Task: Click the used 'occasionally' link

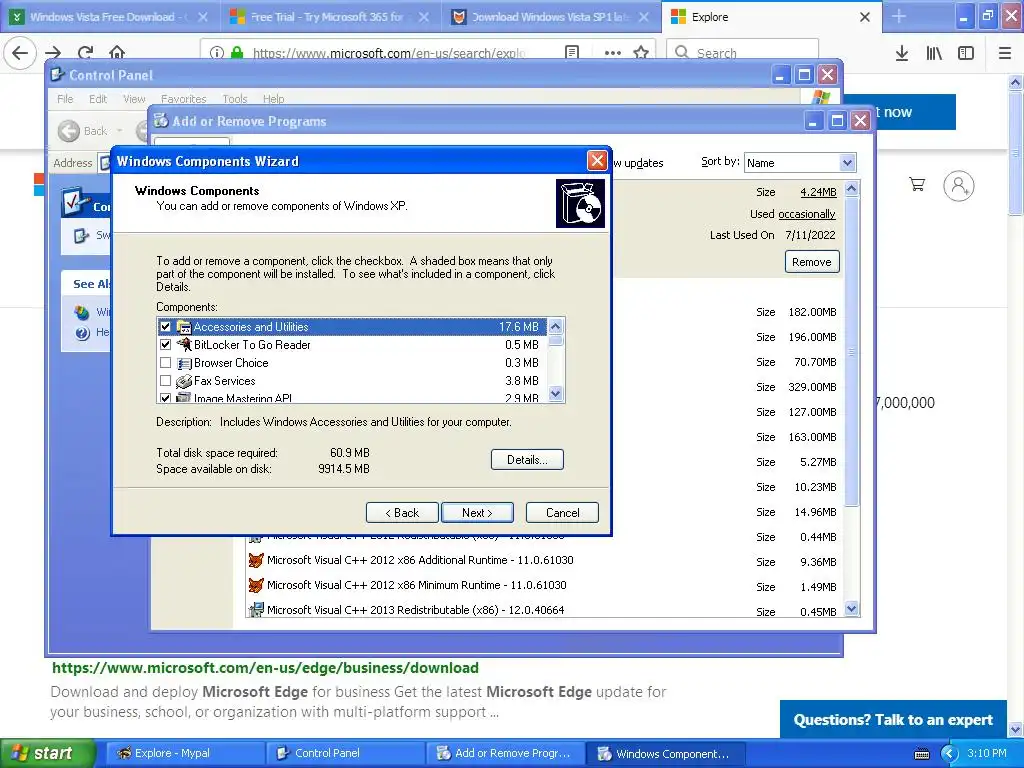Action: (807, 214)
